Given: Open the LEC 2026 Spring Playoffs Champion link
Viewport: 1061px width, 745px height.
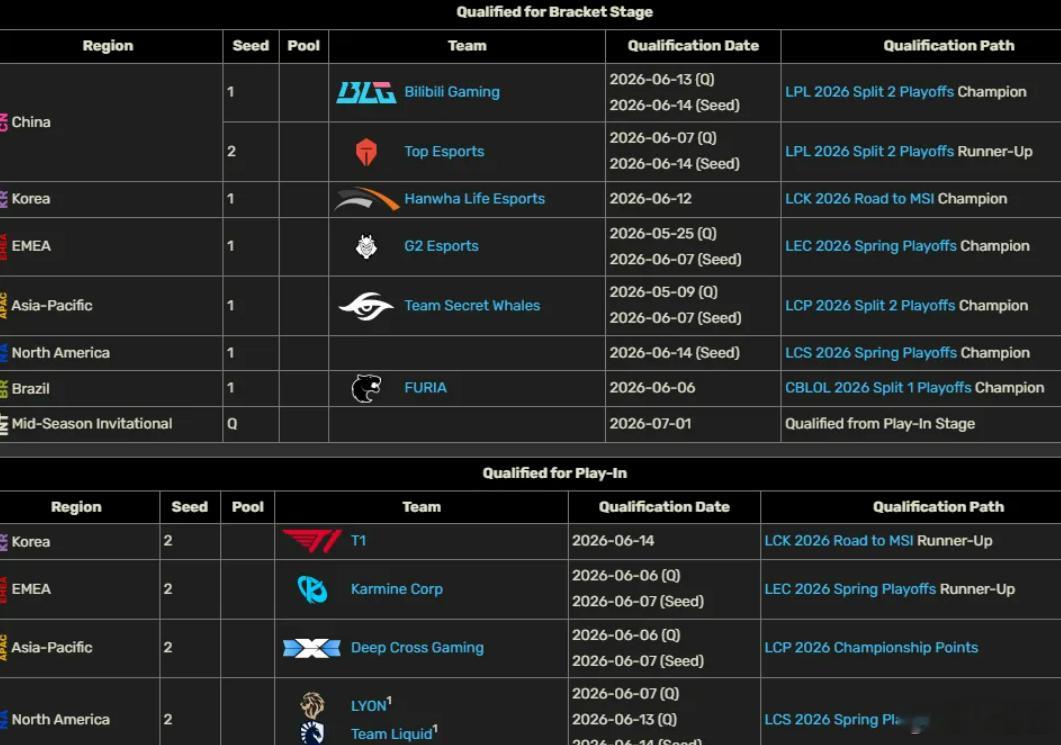Looking at the screenshot, I should [x=871, y=246].
